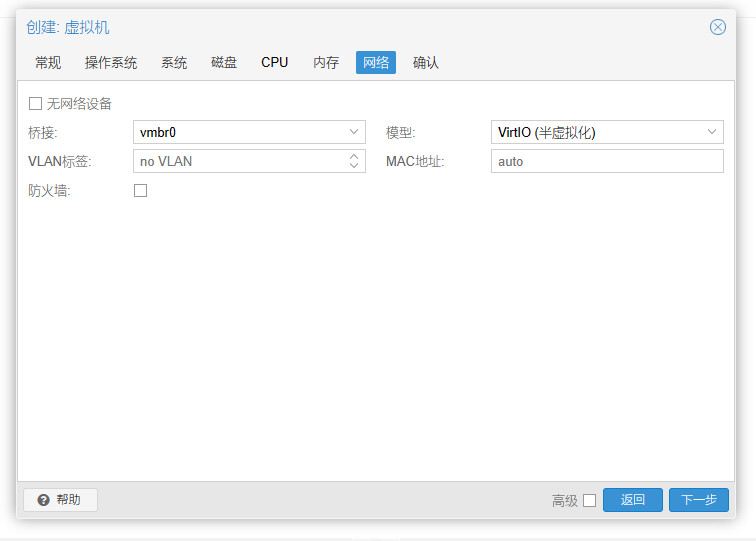Close the 创建: 虚拟机 dialog

717,27
